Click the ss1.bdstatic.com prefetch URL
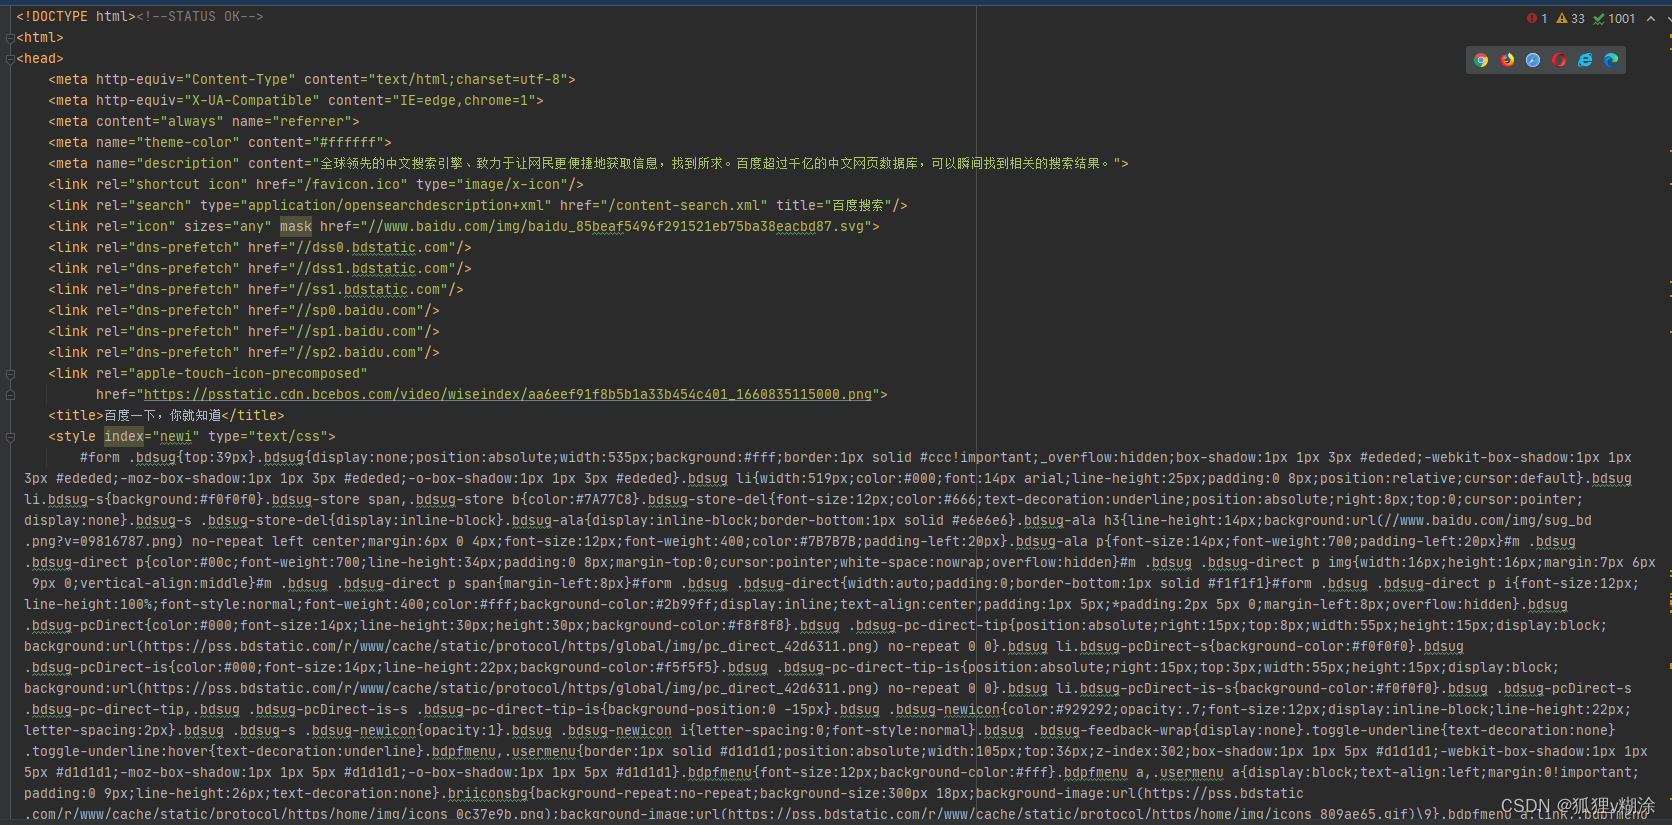Viewport: 1672px width, 825px height. coord(376,290)
